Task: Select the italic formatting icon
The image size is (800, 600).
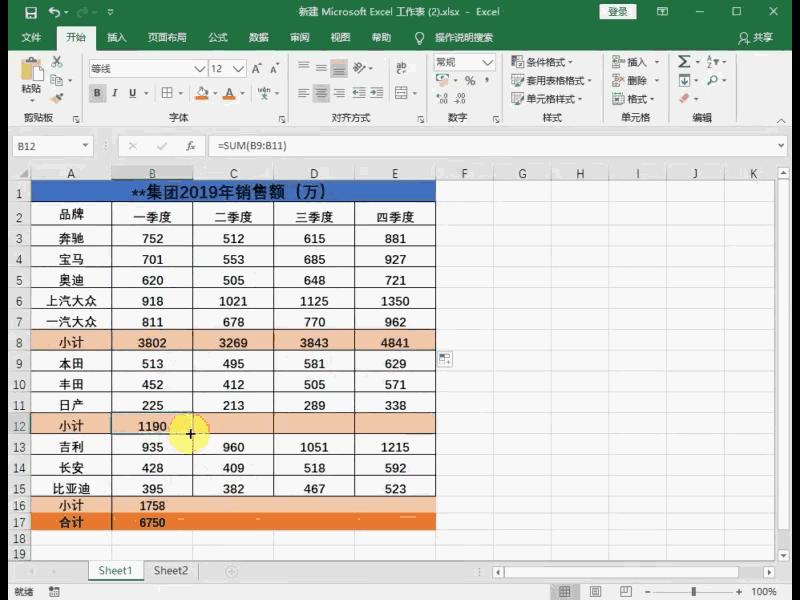Action: pyautogui.click(x=115, y=92)
